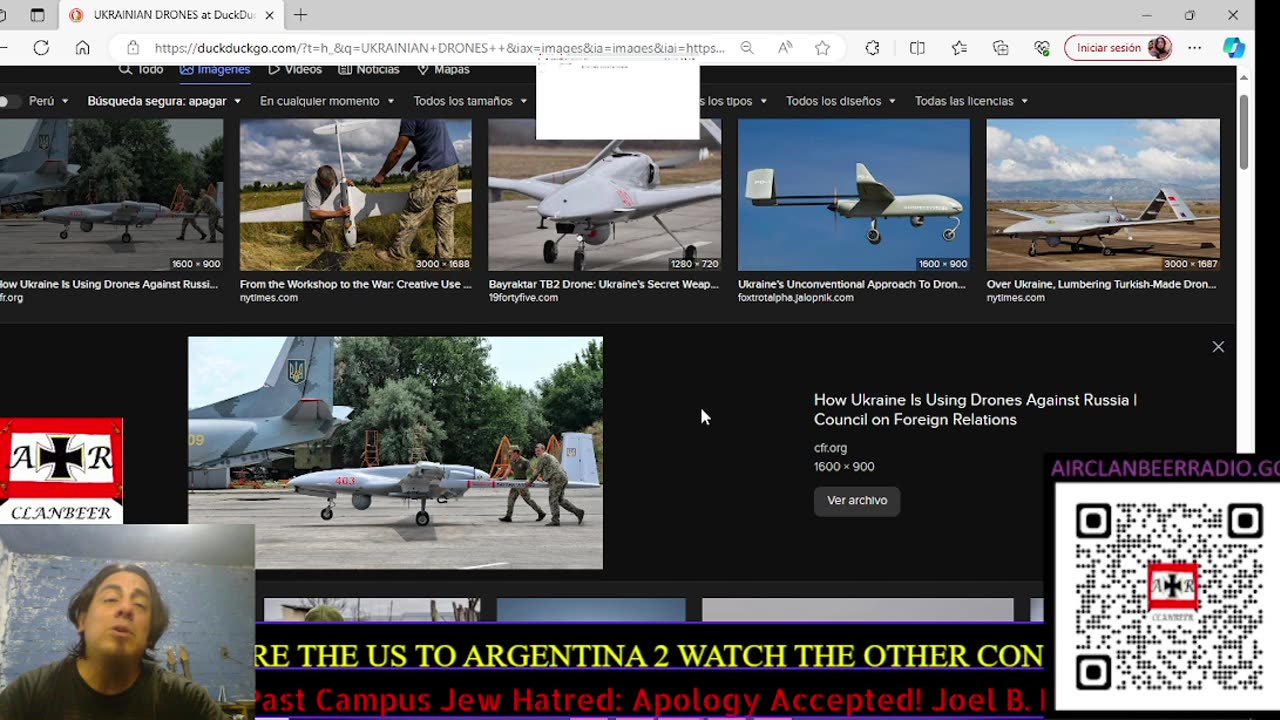
Task: Click the Iniciar sesión button
Action: [1118, 48]
